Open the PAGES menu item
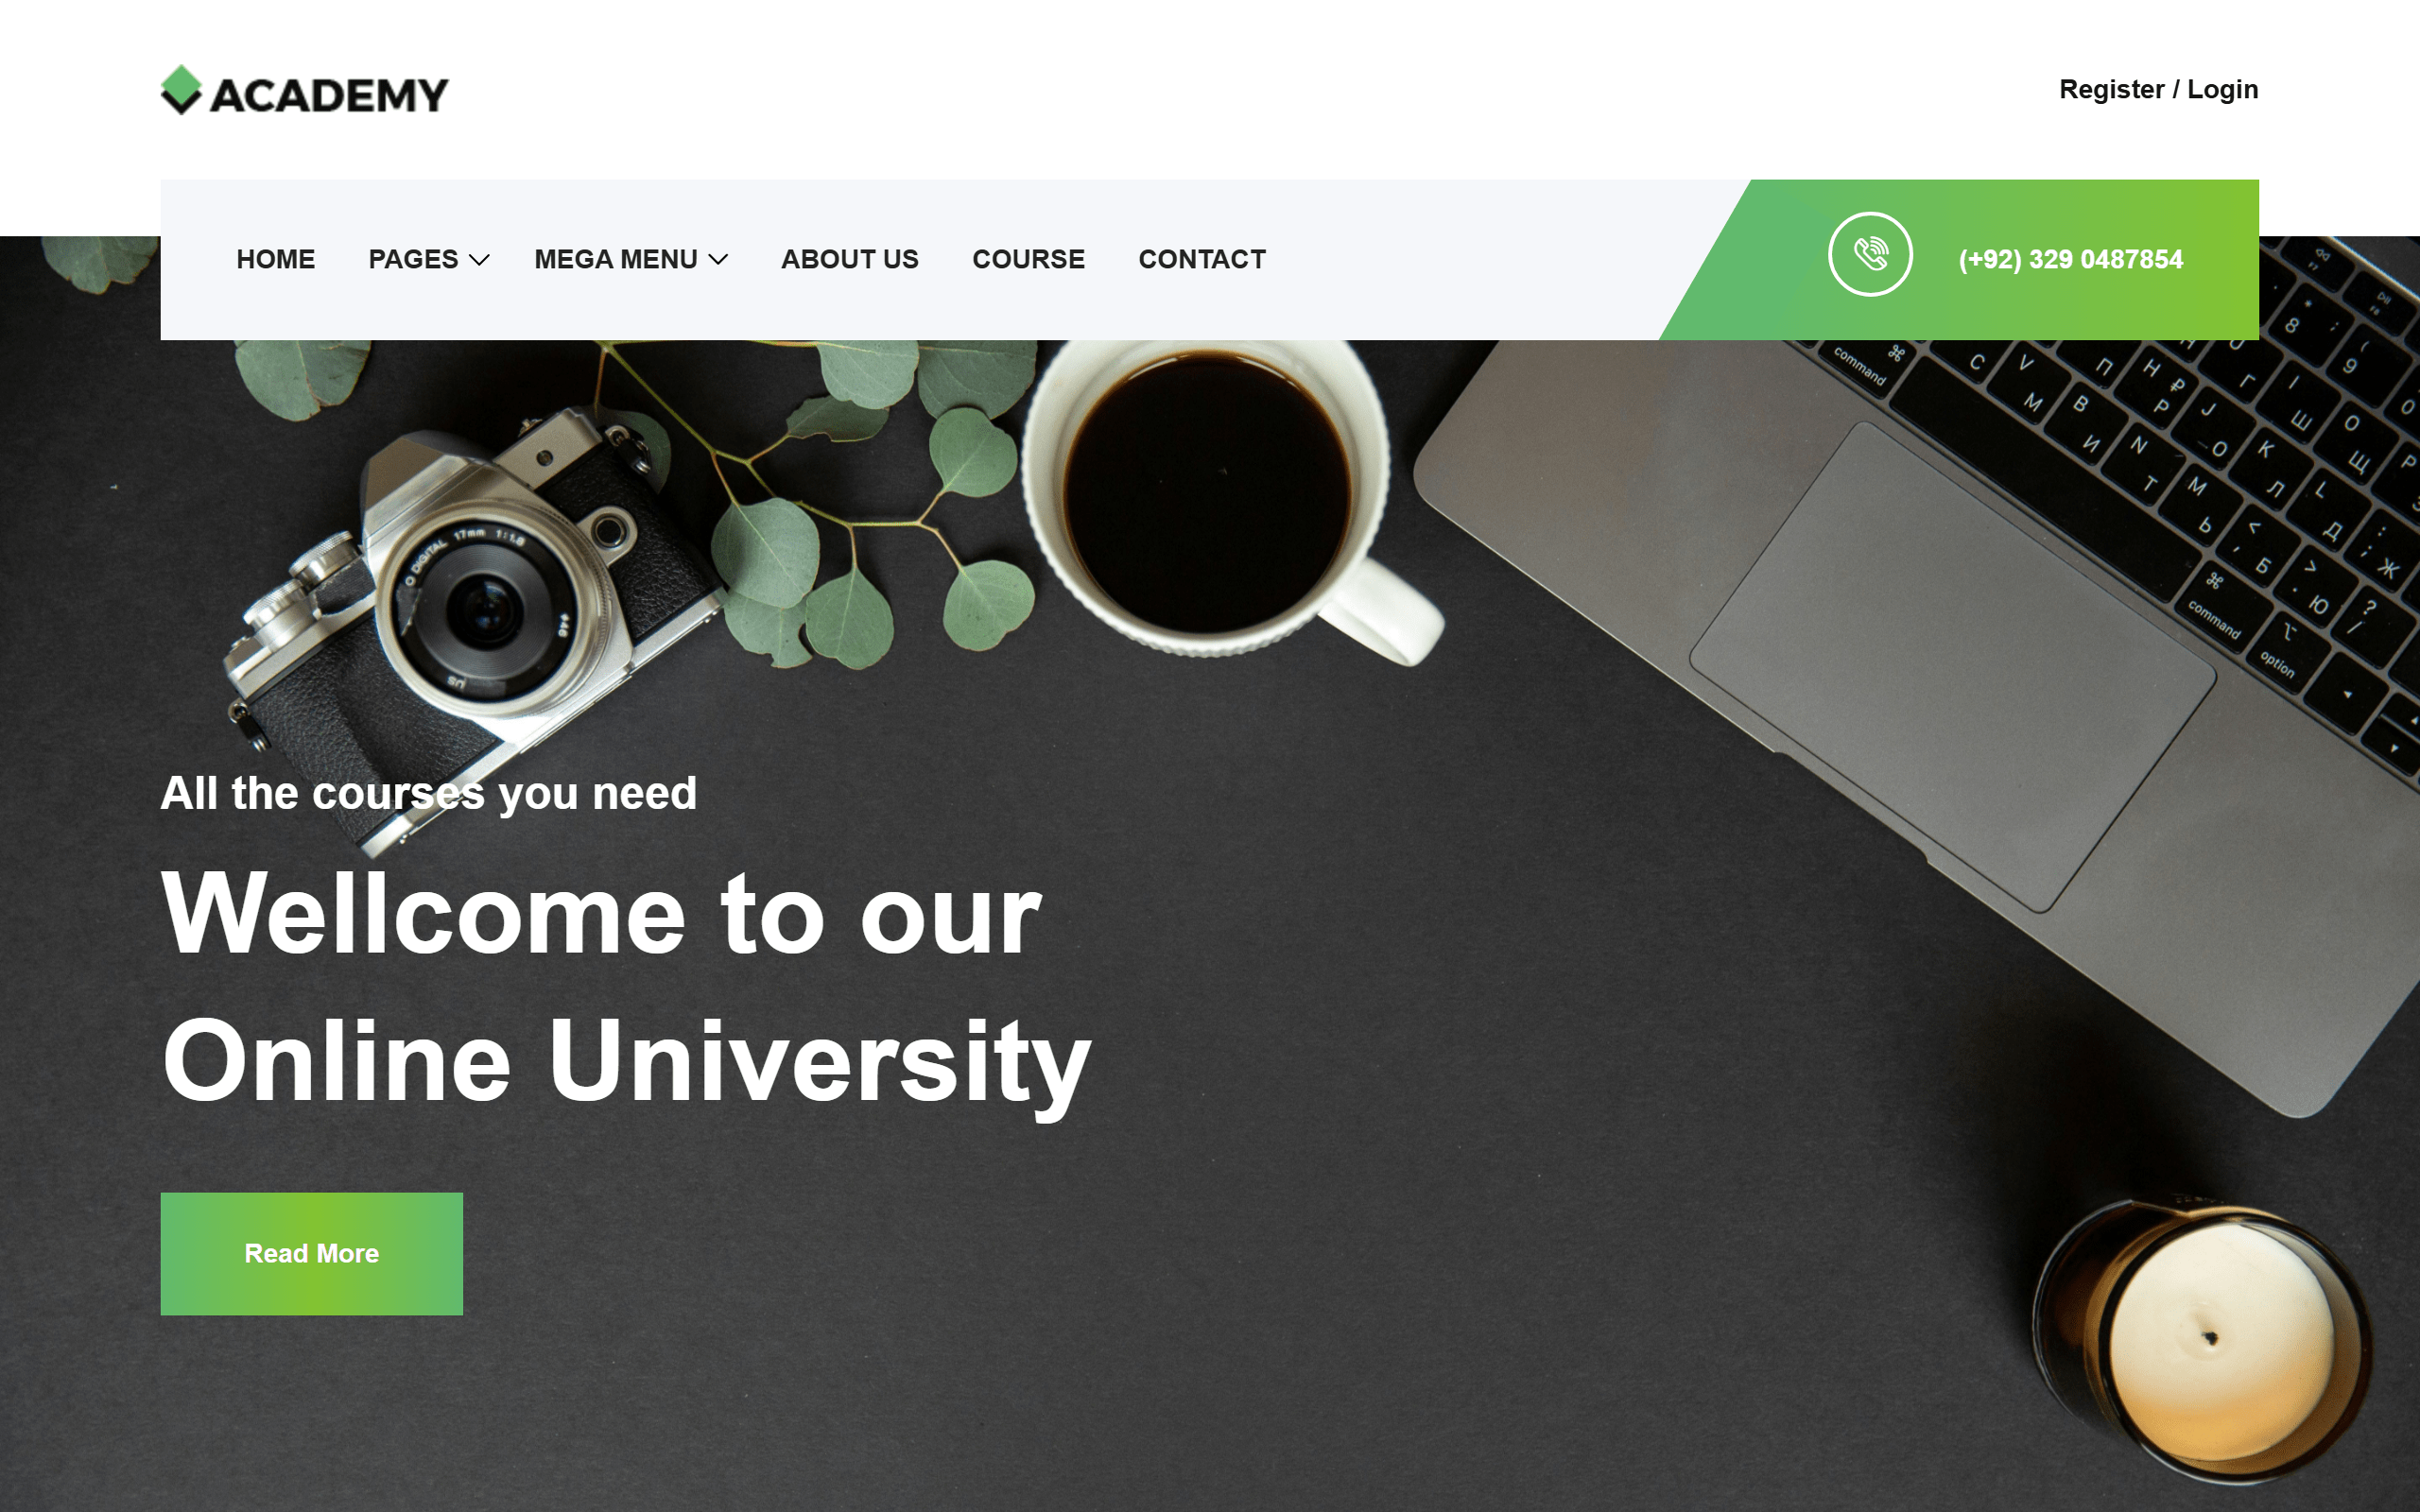 pyautogui.click(x=413, y=260)
